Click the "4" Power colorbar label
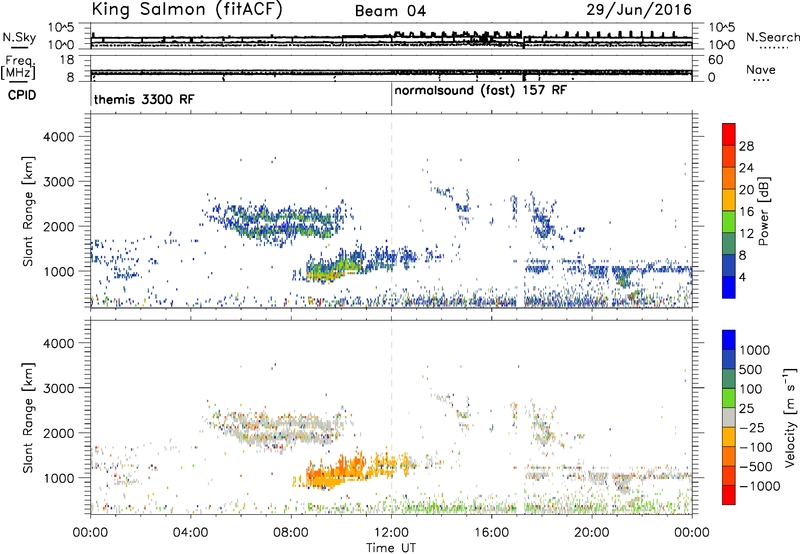The width and height of the screenshot is (800, 554). tap(742, 277)
